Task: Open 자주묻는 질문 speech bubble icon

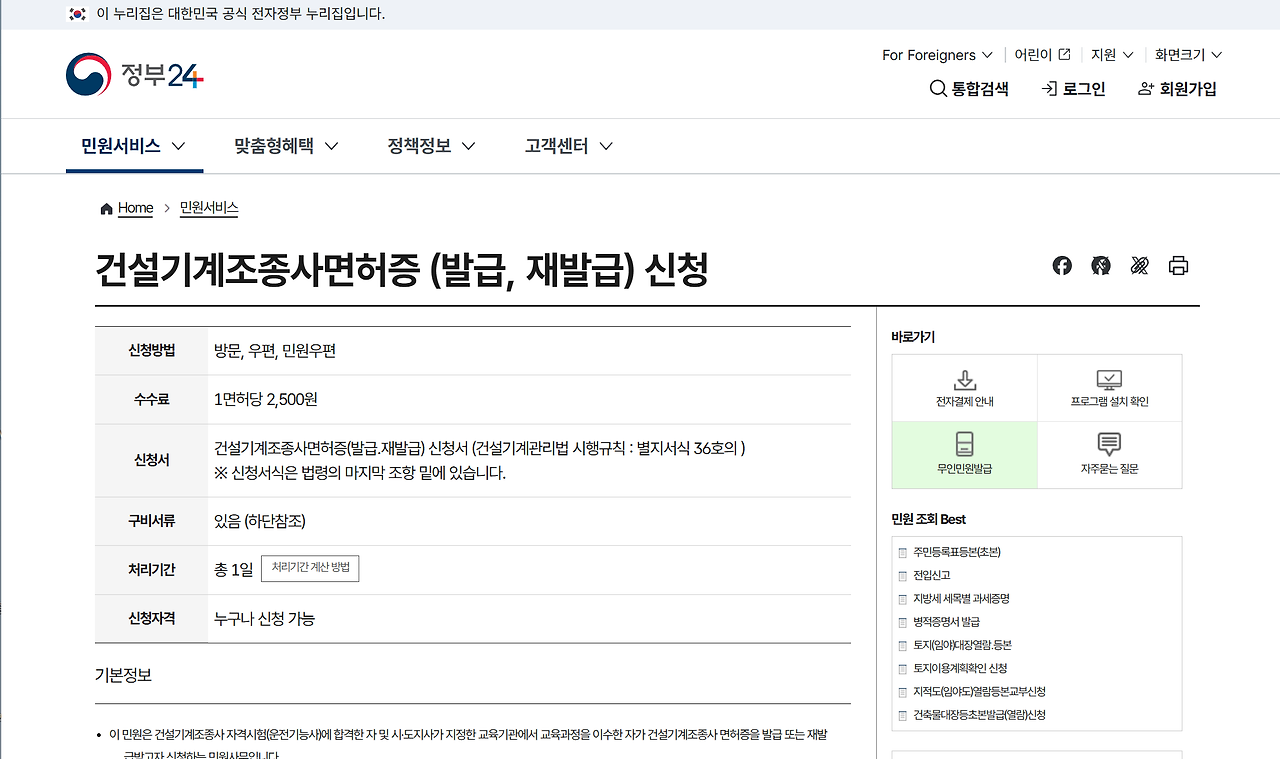Action: point(1109,445)
